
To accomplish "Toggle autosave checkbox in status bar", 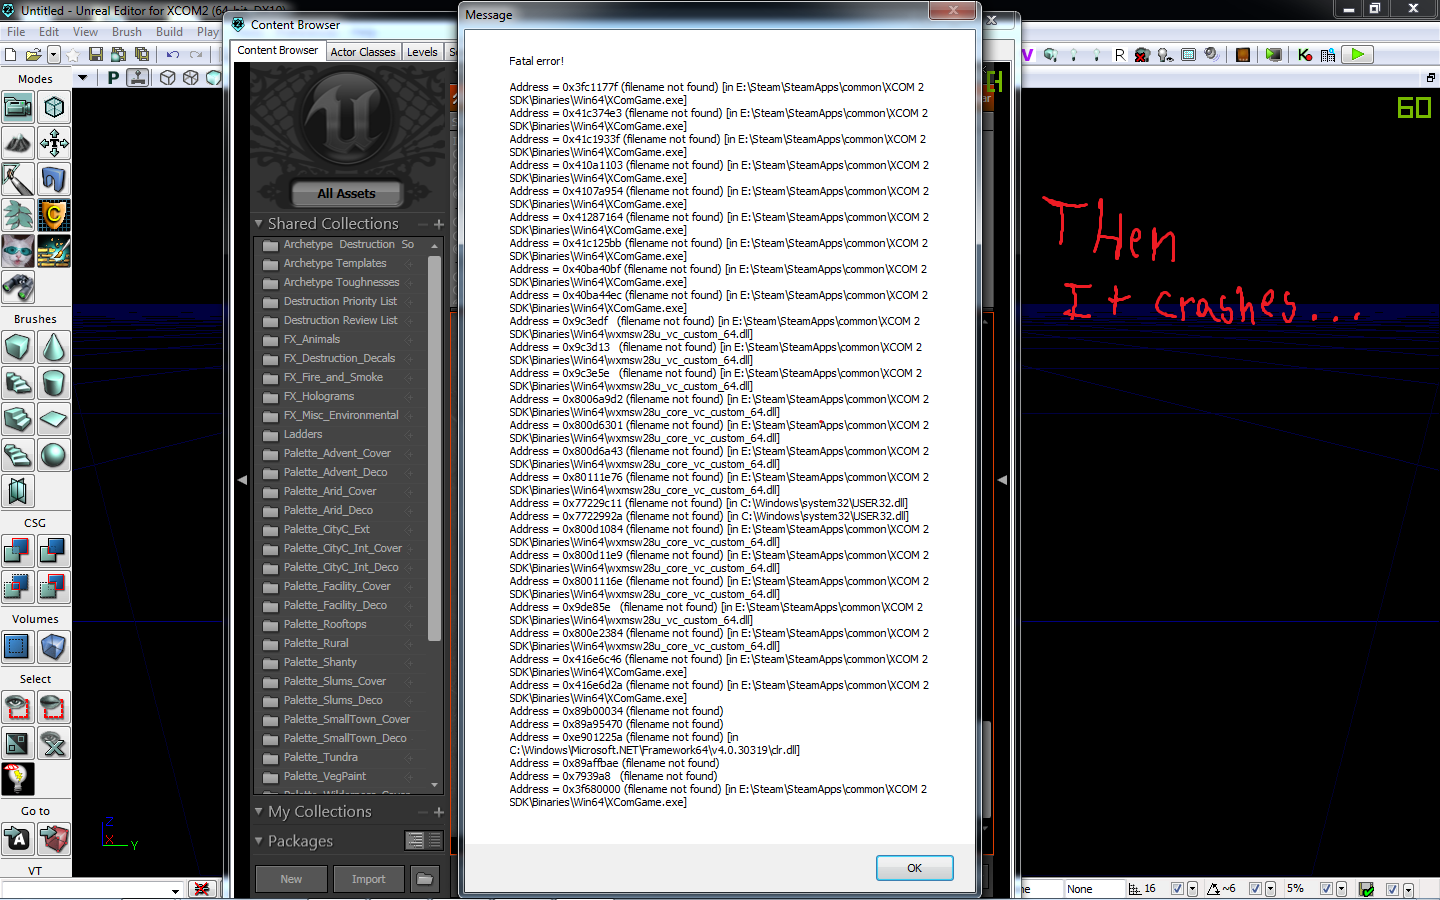I will [1392, 889].
